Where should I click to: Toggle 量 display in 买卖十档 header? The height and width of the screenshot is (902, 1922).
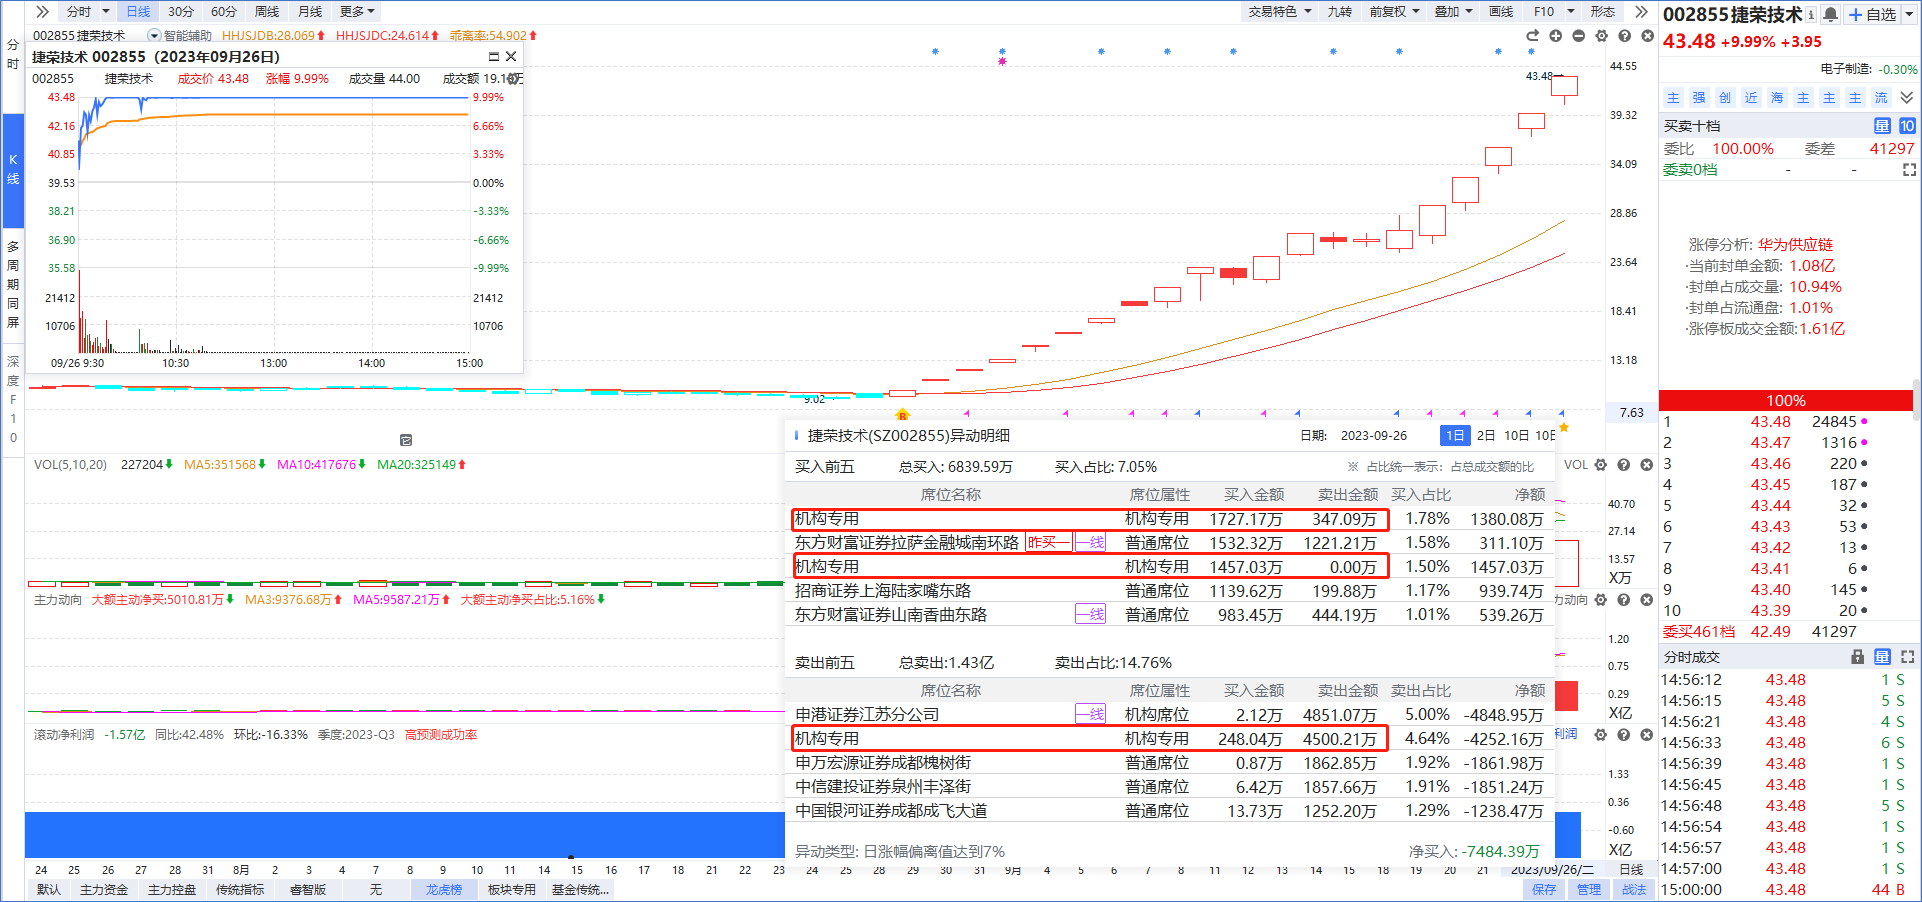(1882, 126)
